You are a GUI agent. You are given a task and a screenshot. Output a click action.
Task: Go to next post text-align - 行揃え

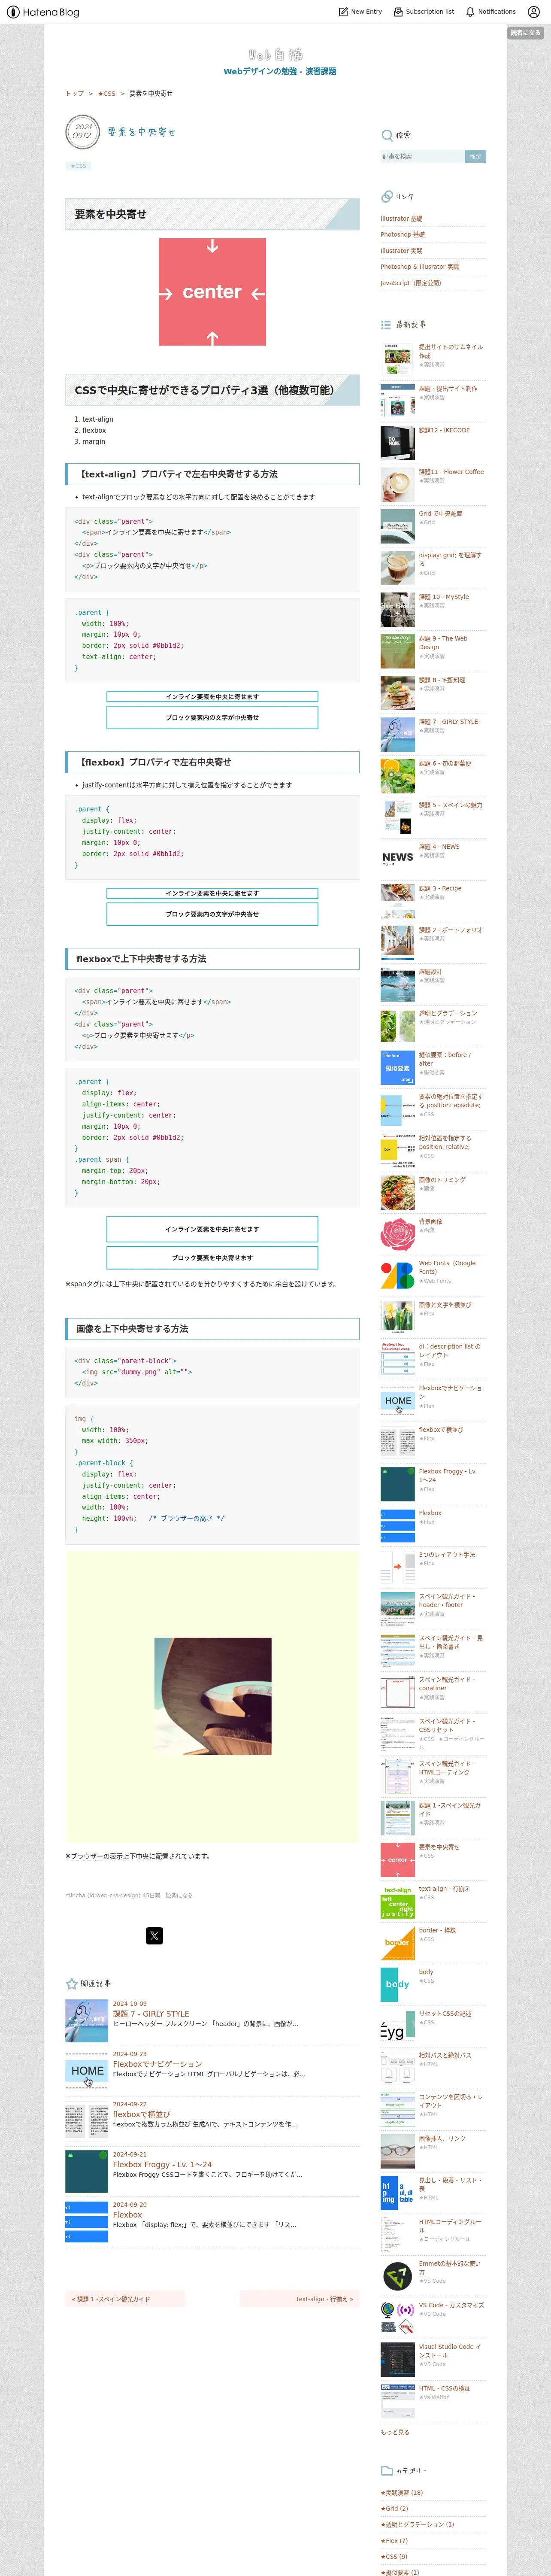click(299, 2299)
